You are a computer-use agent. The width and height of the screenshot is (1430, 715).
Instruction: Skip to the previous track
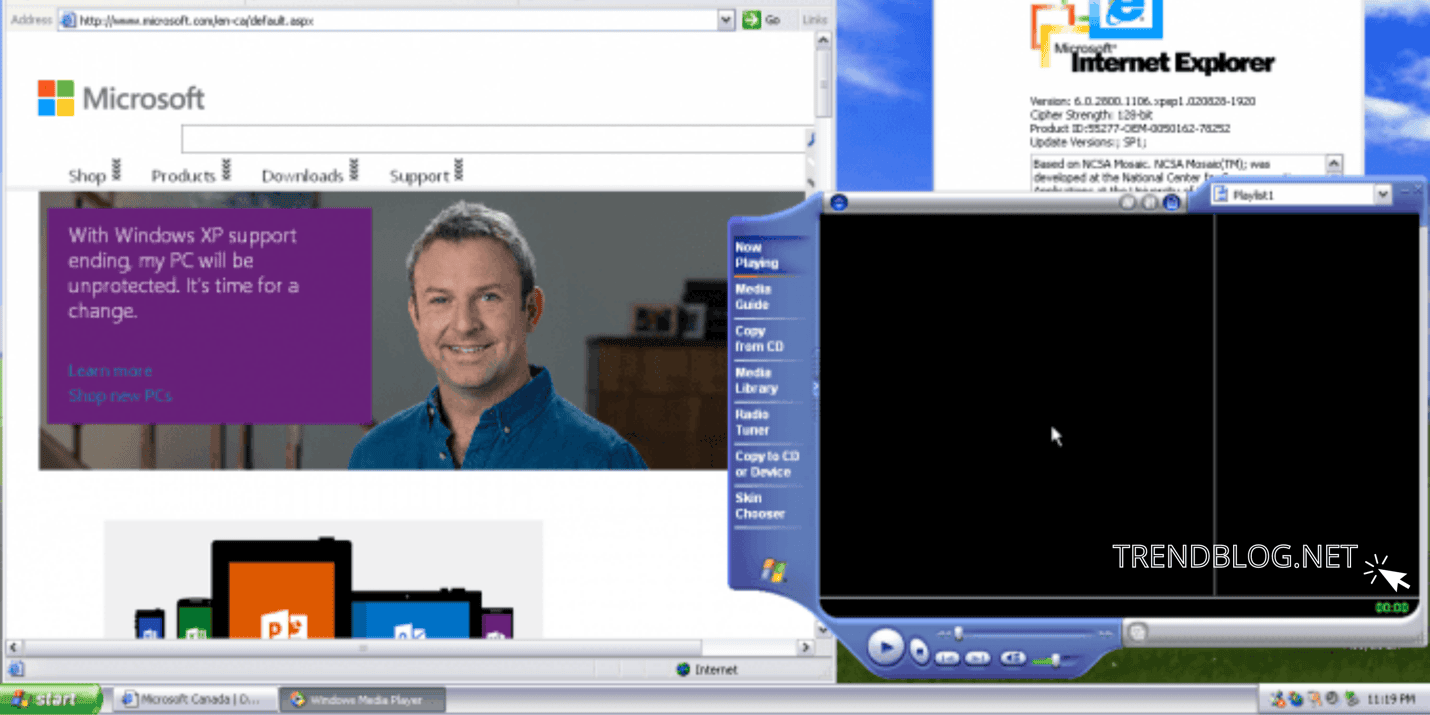pos(947,658)
